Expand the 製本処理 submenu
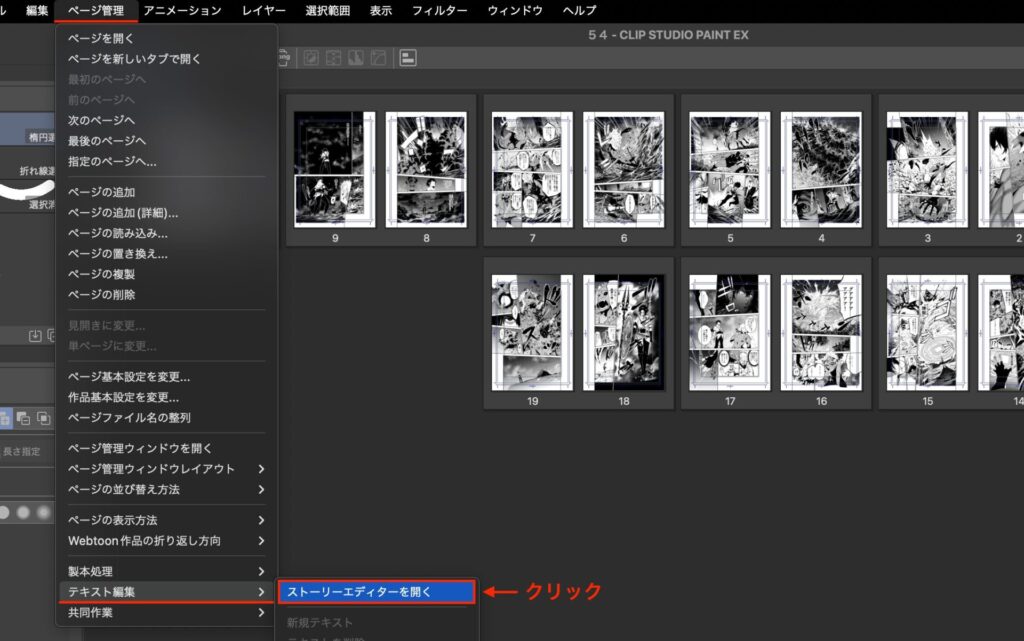Viewport: 1024px width, 641px height. click(165, 571)
